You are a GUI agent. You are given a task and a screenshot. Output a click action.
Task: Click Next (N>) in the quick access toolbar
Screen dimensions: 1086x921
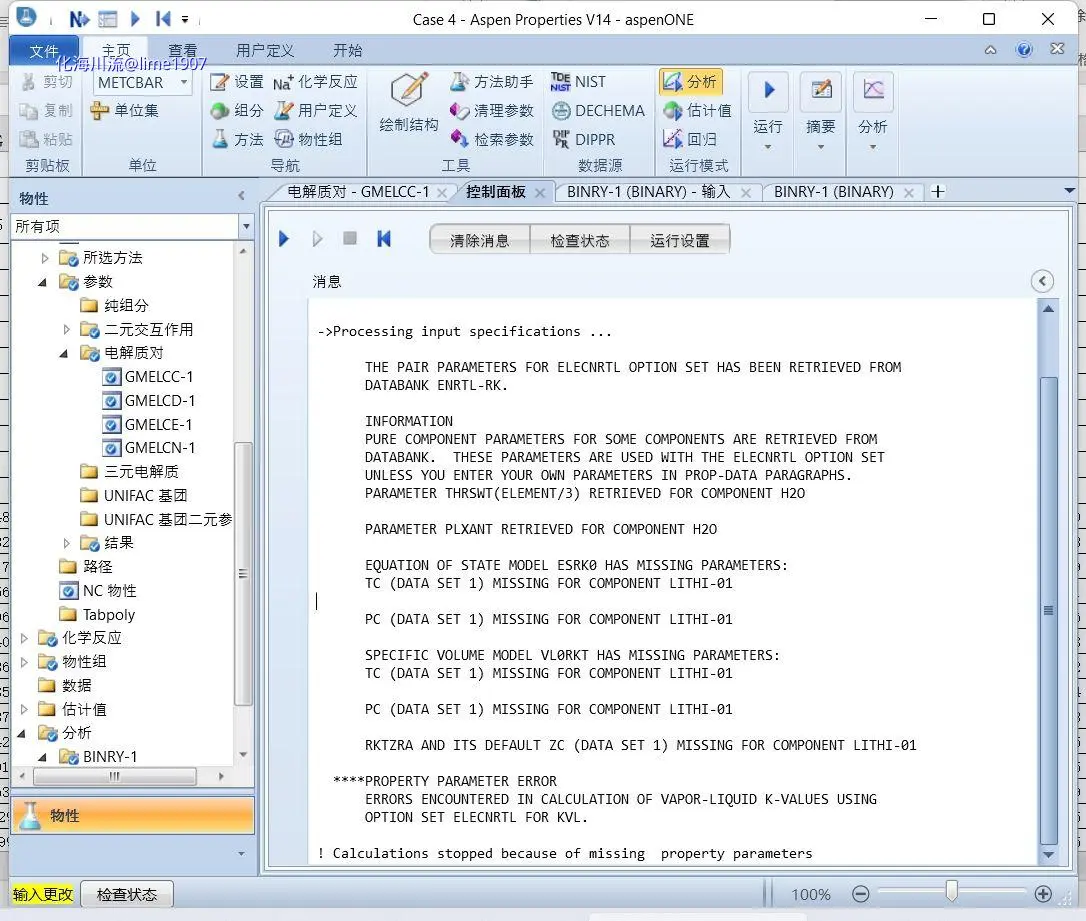[x=79, y=19]
